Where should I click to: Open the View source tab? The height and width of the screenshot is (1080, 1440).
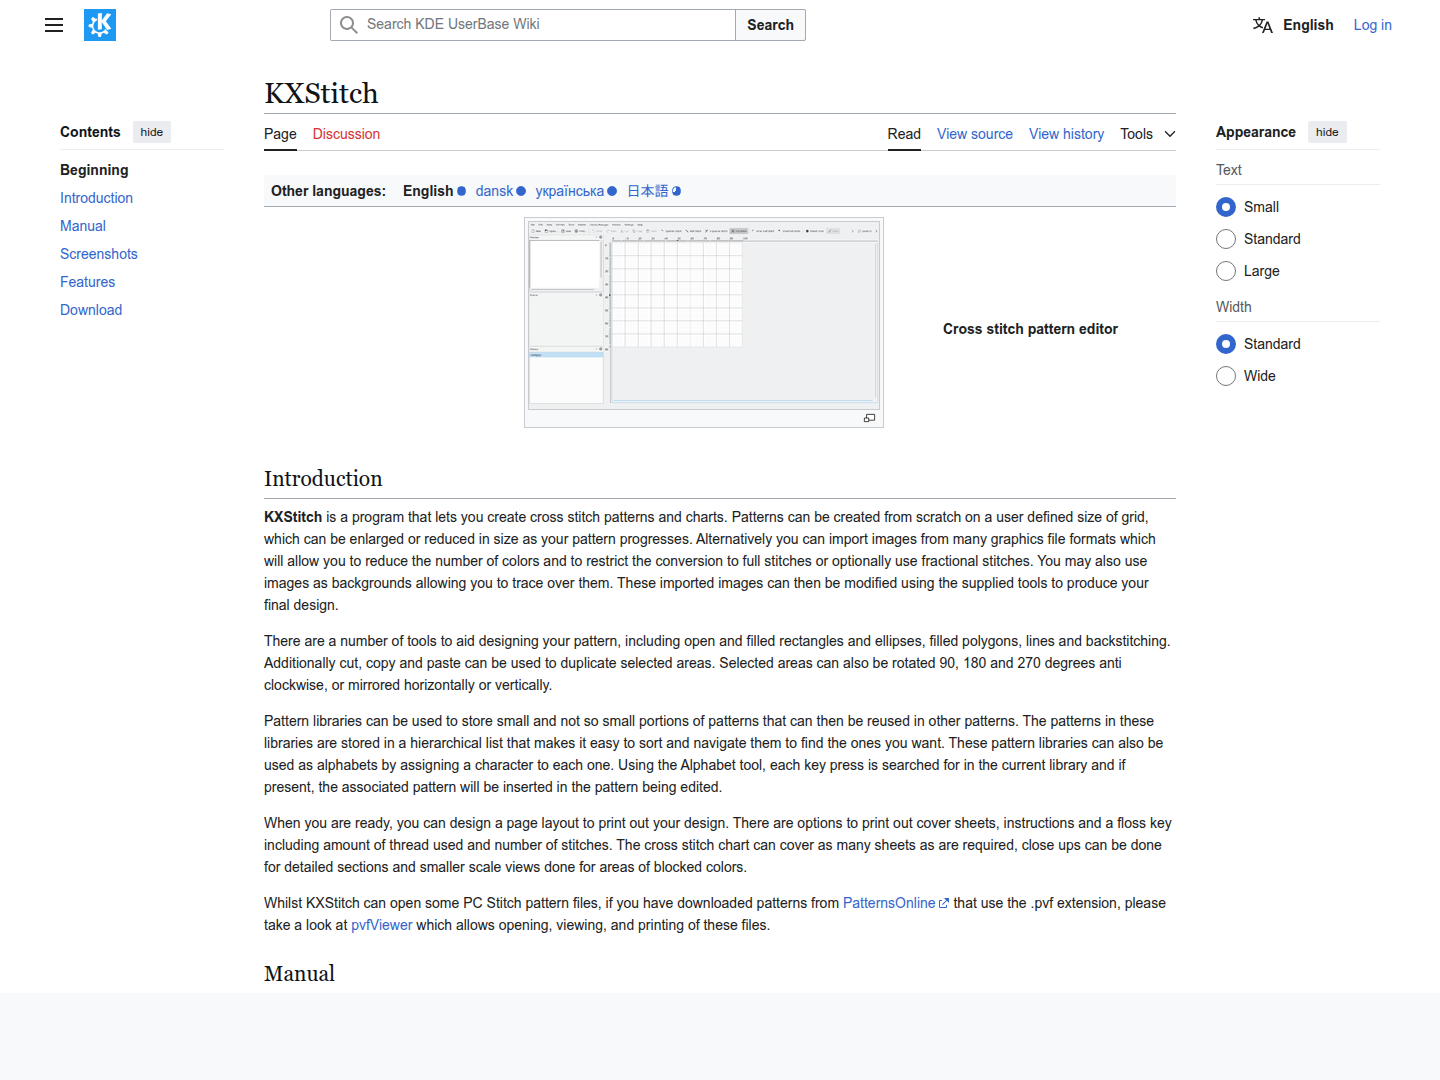975,134
